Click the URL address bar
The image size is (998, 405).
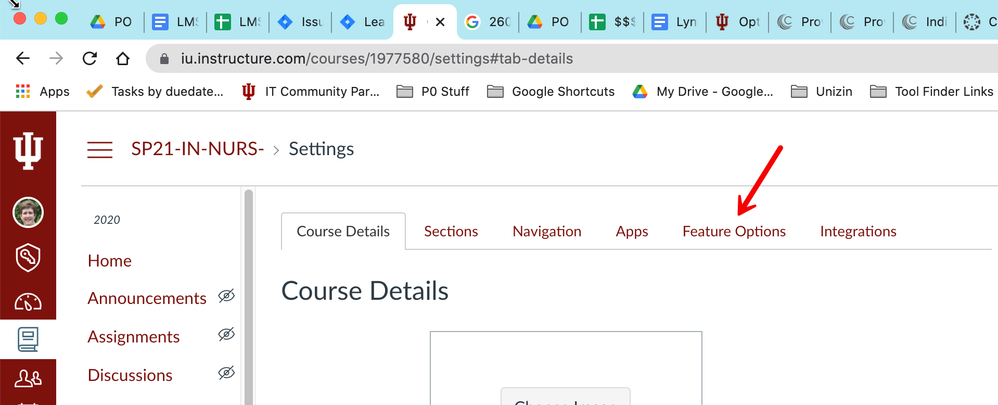573,59
